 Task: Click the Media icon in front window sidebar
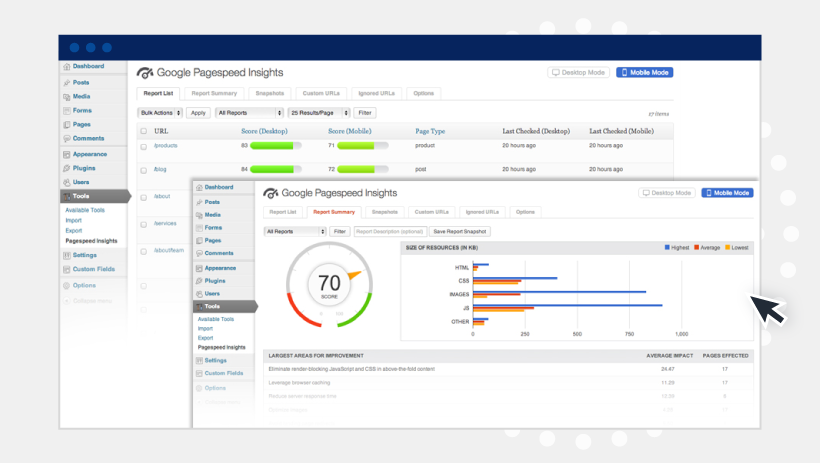pos(199,215)
